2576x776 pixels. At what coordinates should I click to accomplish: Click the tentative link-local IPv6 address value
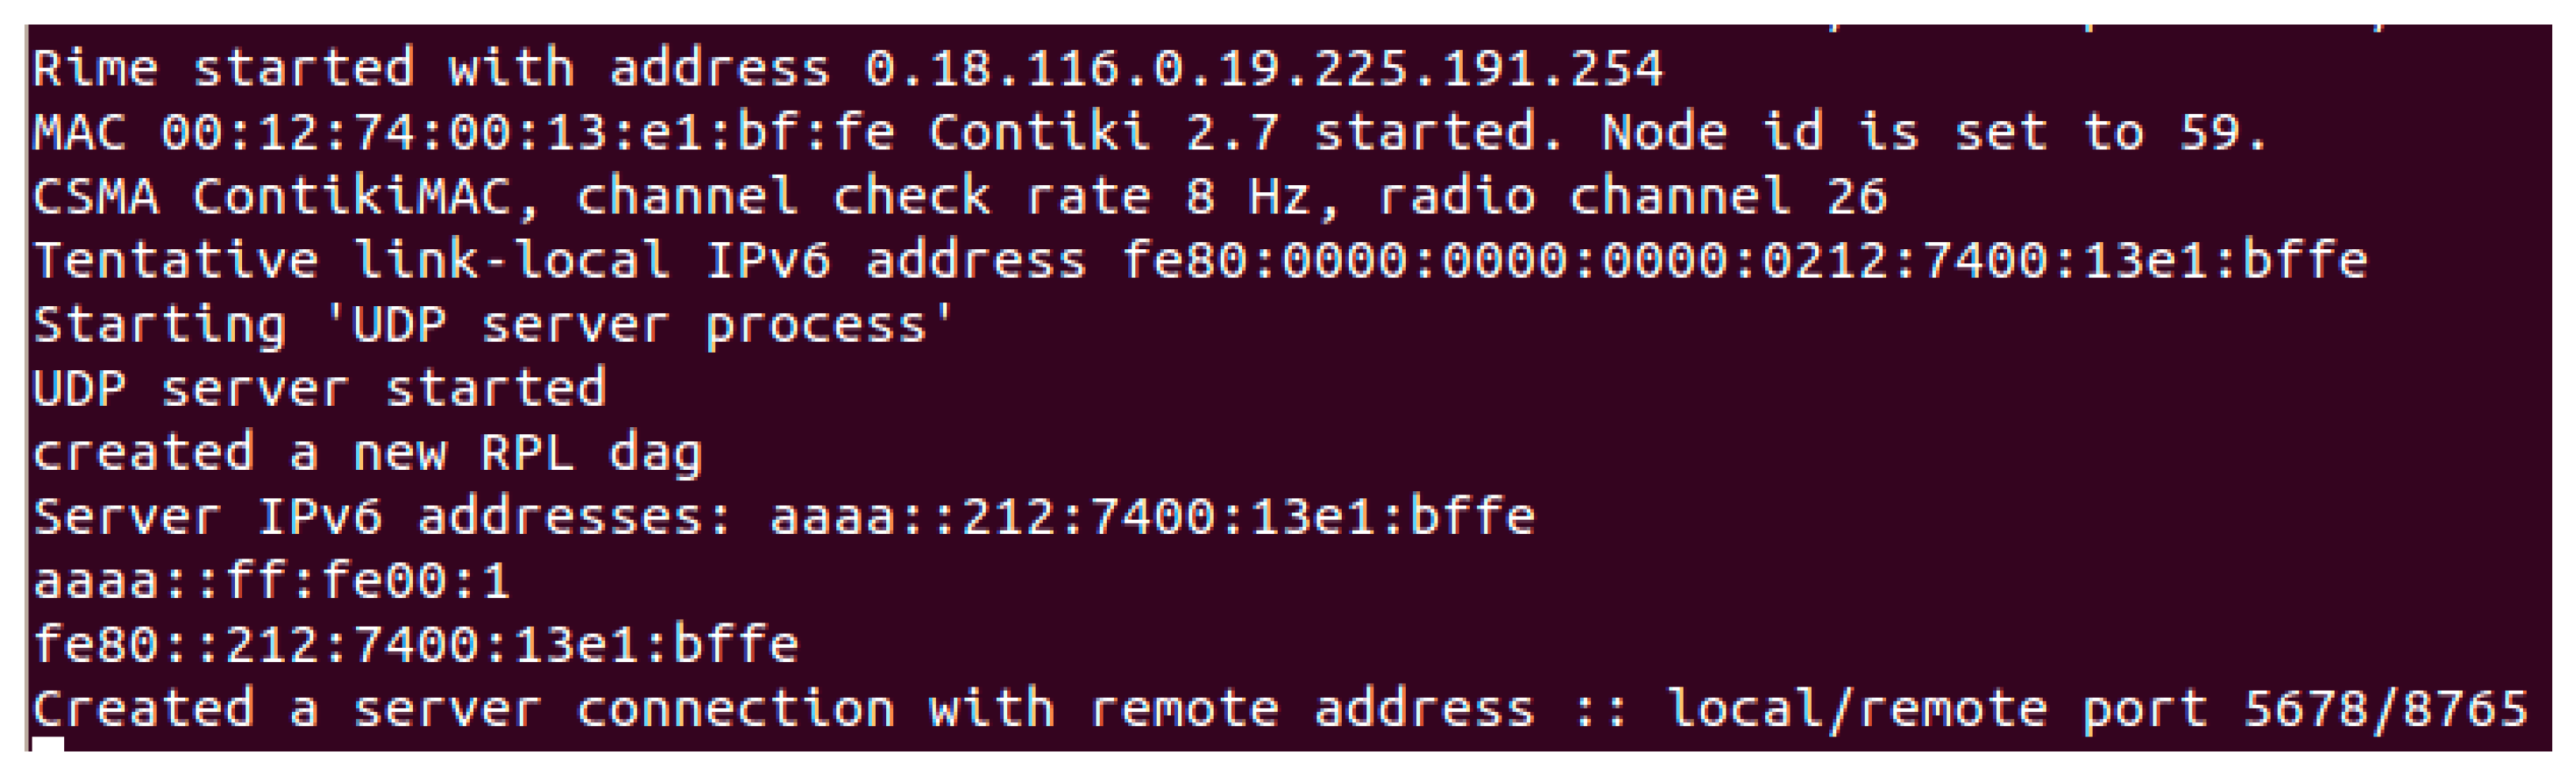tap(1744, 260)
